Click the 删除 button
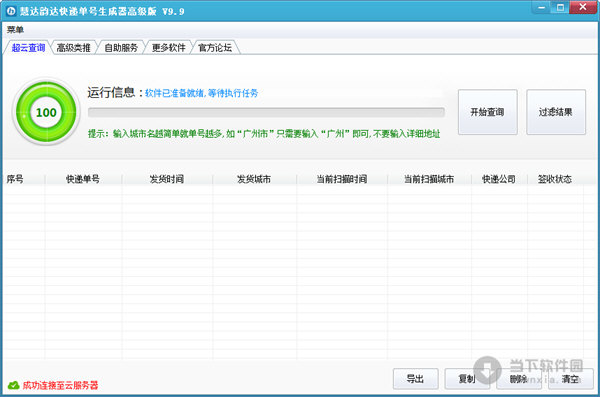Viewport: 600px width, 397px height. pyautogui.click(x=518, y=379)
